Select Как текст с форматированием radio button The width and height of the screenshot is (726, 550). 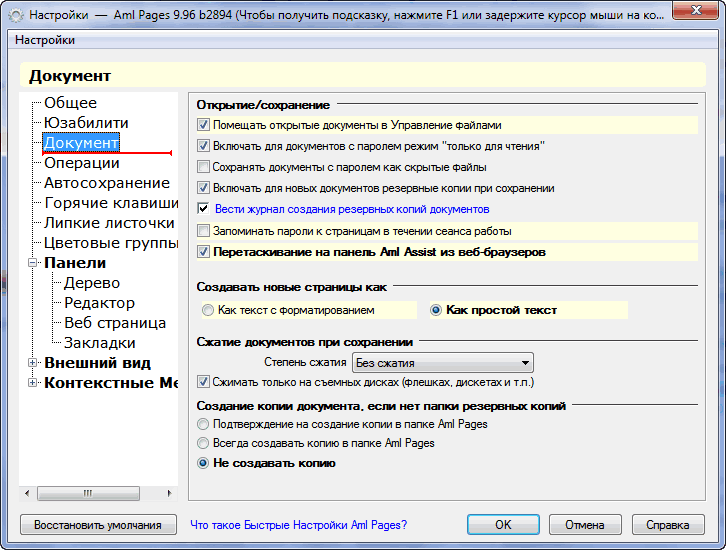207,310
